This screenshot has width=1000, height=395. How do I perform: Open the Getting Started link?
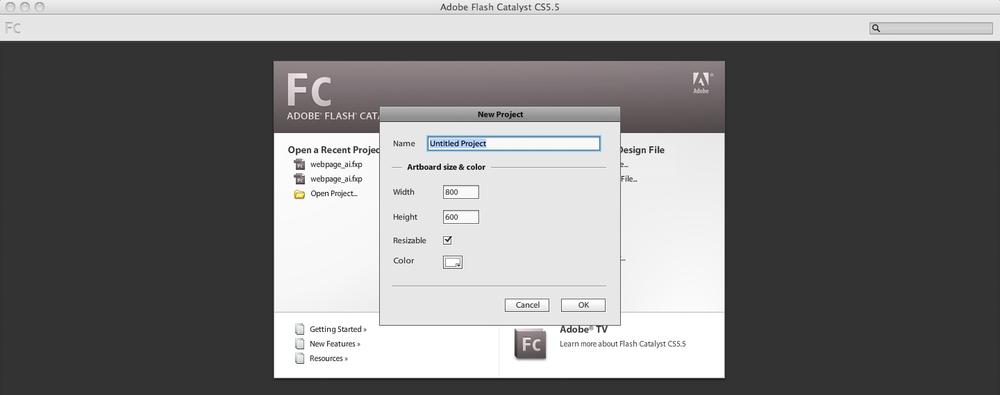[338, 329]
